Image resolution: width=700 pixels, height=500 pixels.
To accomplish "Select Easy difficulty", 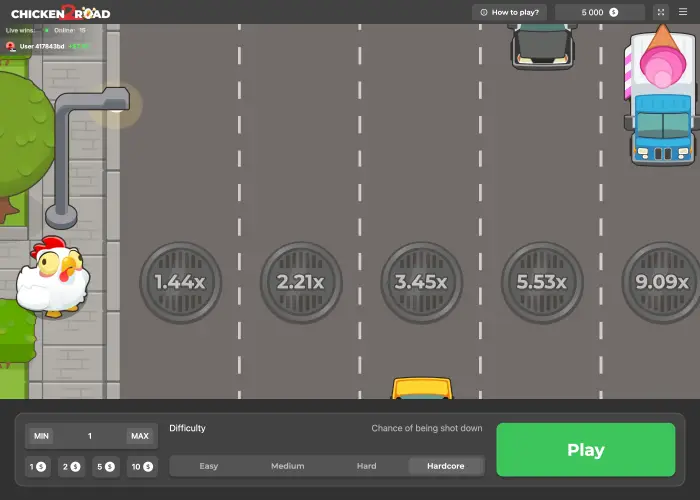I will point(208,466).
